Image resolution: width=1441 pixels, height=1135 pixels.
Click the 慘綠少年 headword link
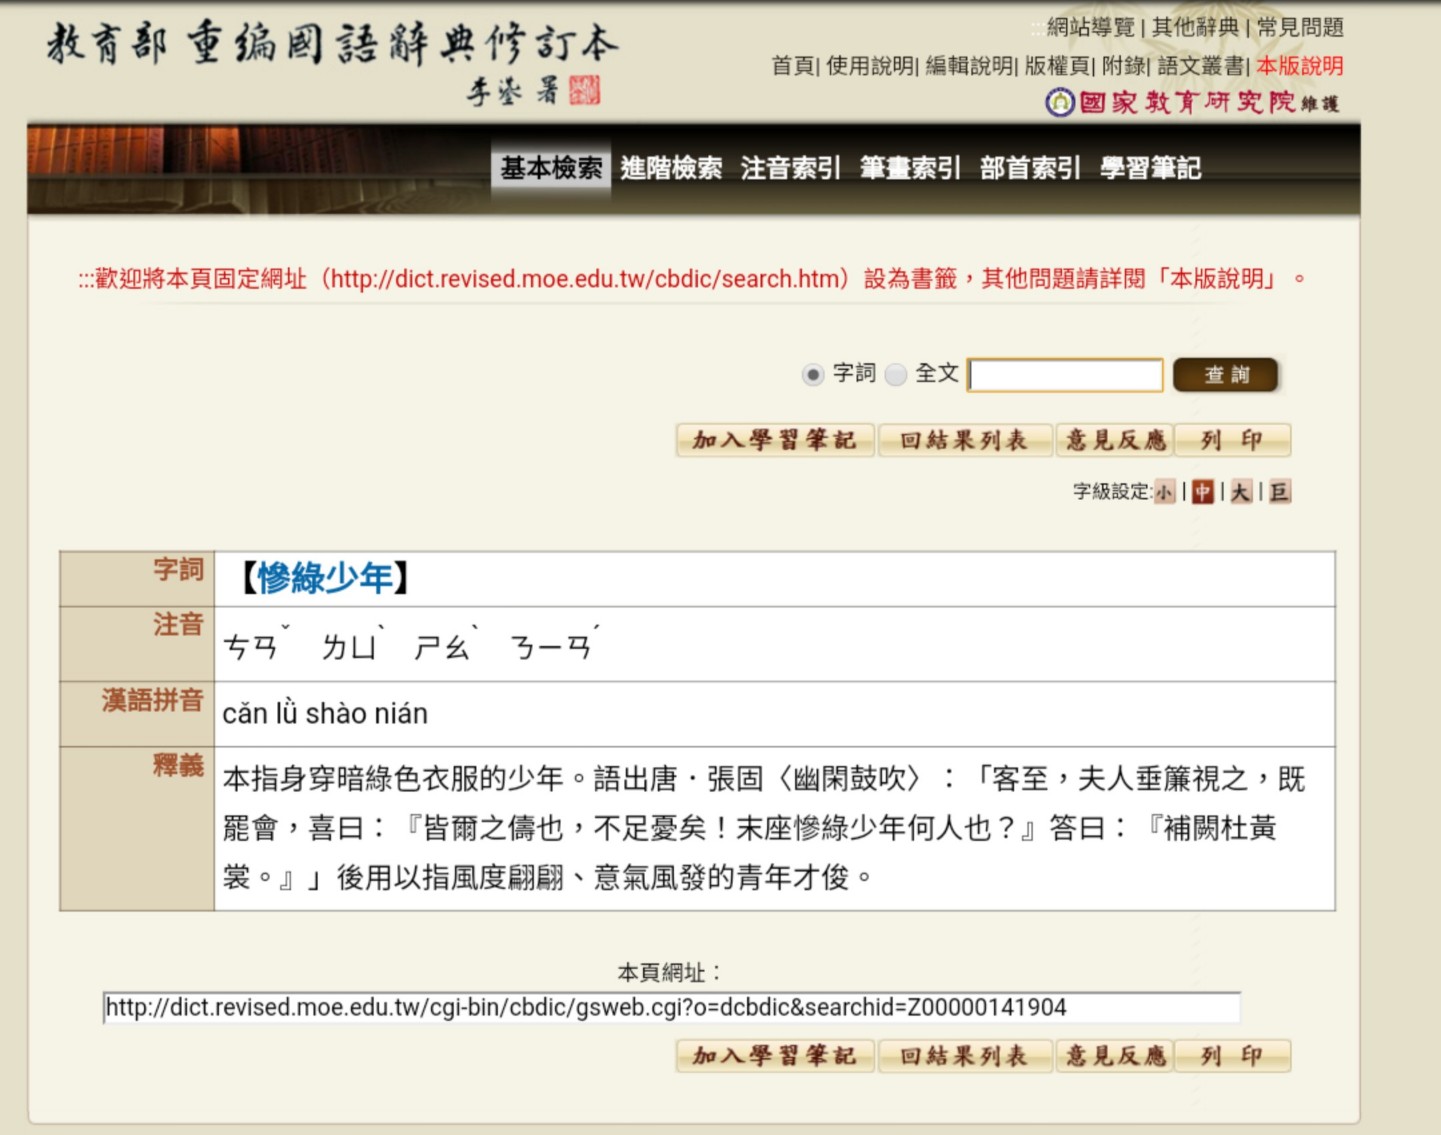point(325,578)
